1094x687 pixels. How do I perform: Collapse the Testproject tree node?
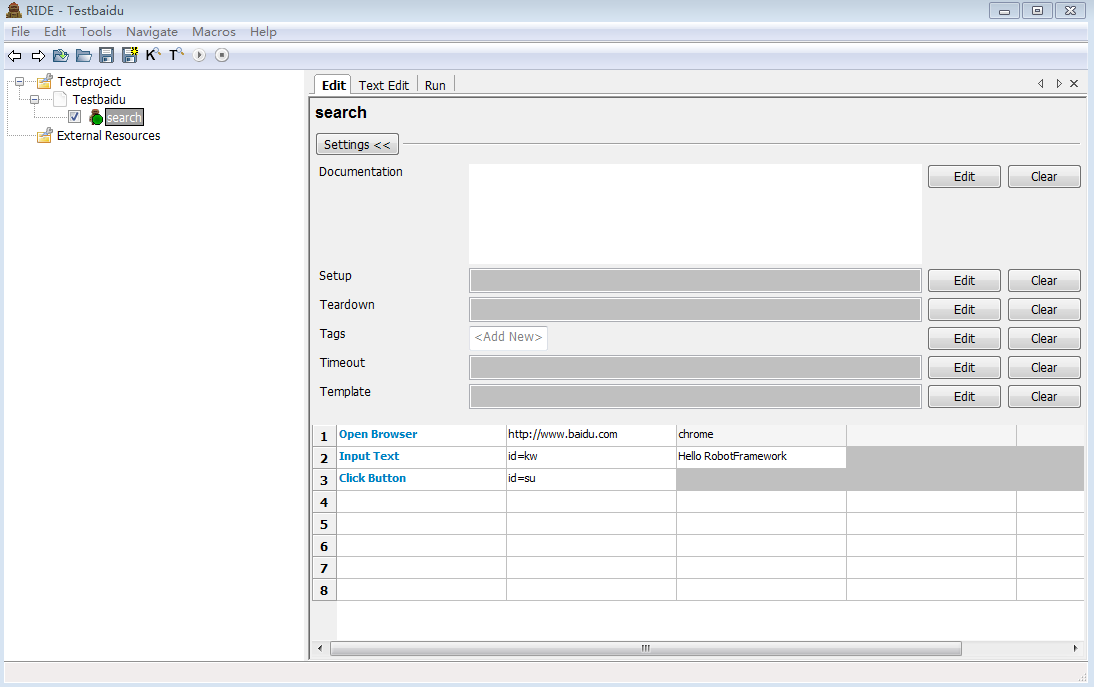pos(19,82)
